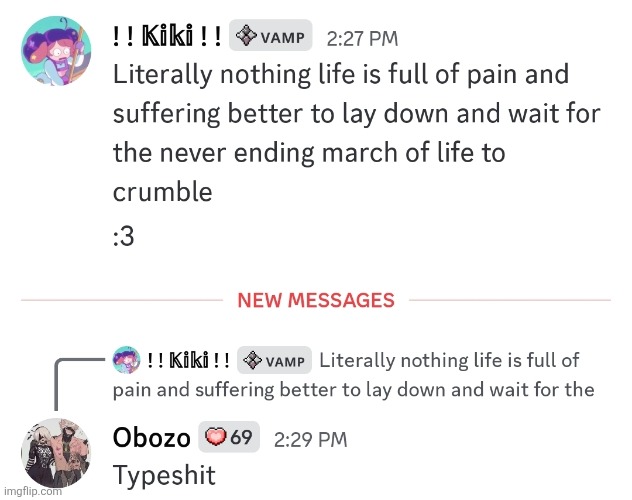
Task: Open the "!! Kiki !!" username above the message
Action: pos(166,37)
